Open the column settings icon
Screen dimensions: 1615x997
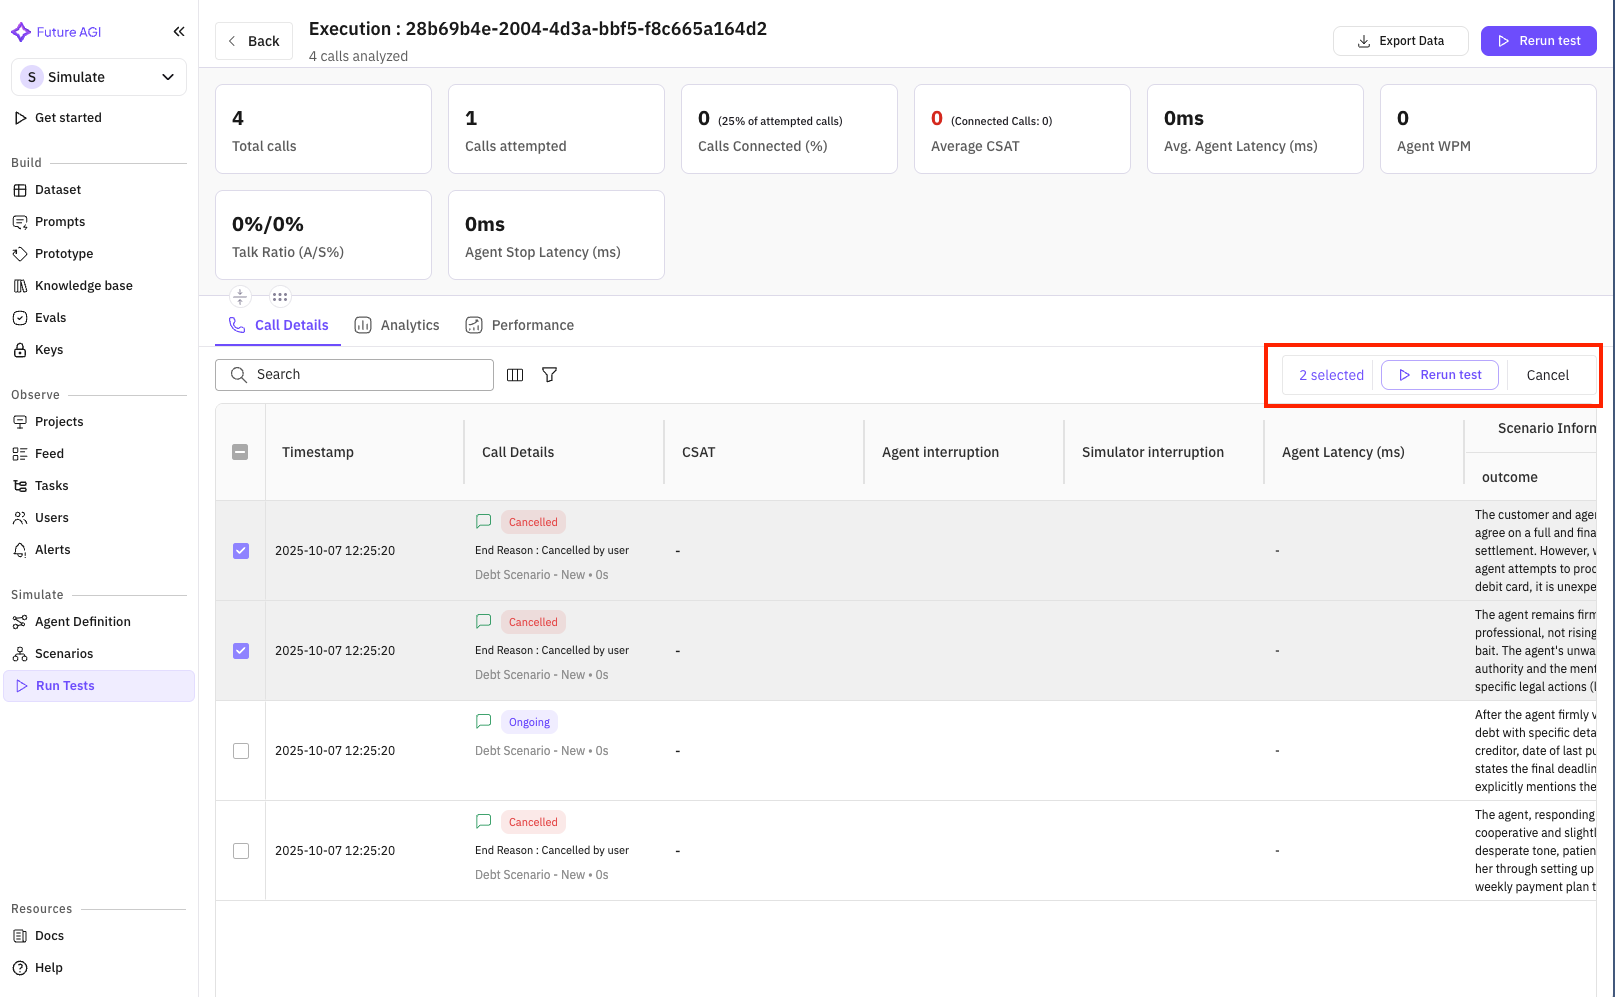(515, 375)
